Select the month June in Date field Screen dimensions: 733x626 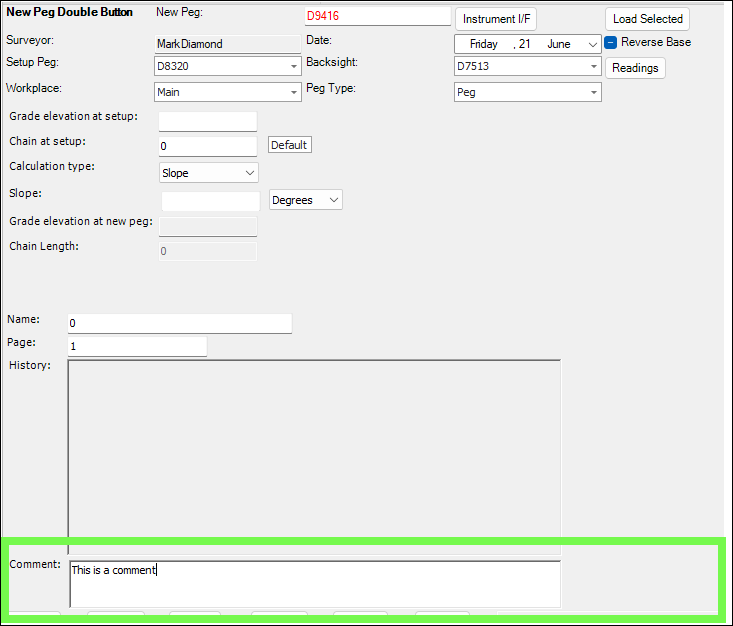558,44
